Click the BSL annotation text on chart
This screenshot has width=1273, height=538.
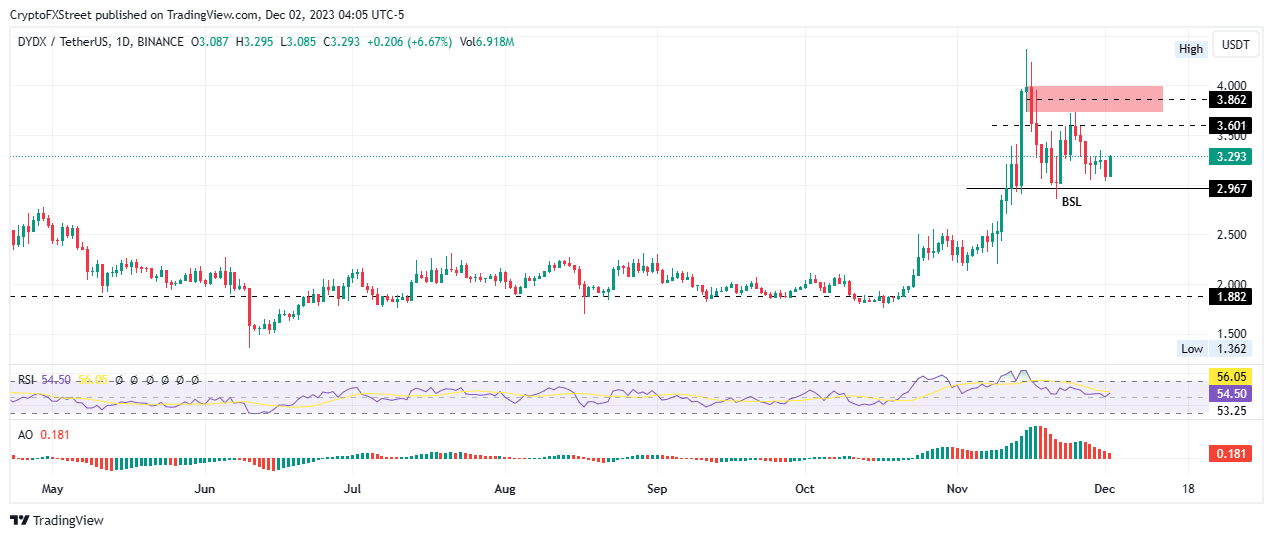pyautogui.click(x=1071, y=202)
